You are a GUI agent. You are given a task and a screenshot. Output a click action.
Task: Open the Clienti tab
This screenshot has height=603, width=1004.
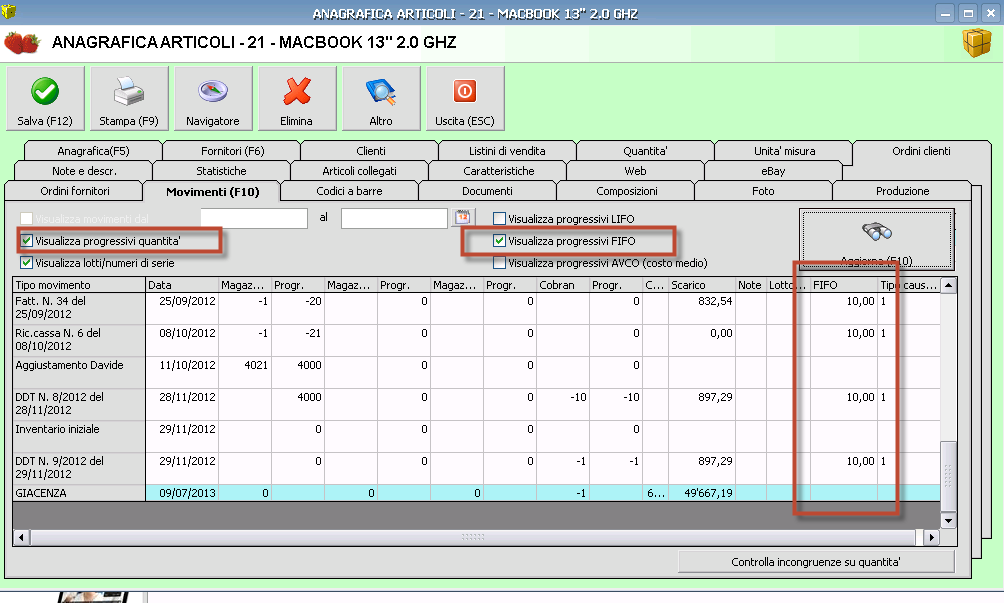click(371, 151)
